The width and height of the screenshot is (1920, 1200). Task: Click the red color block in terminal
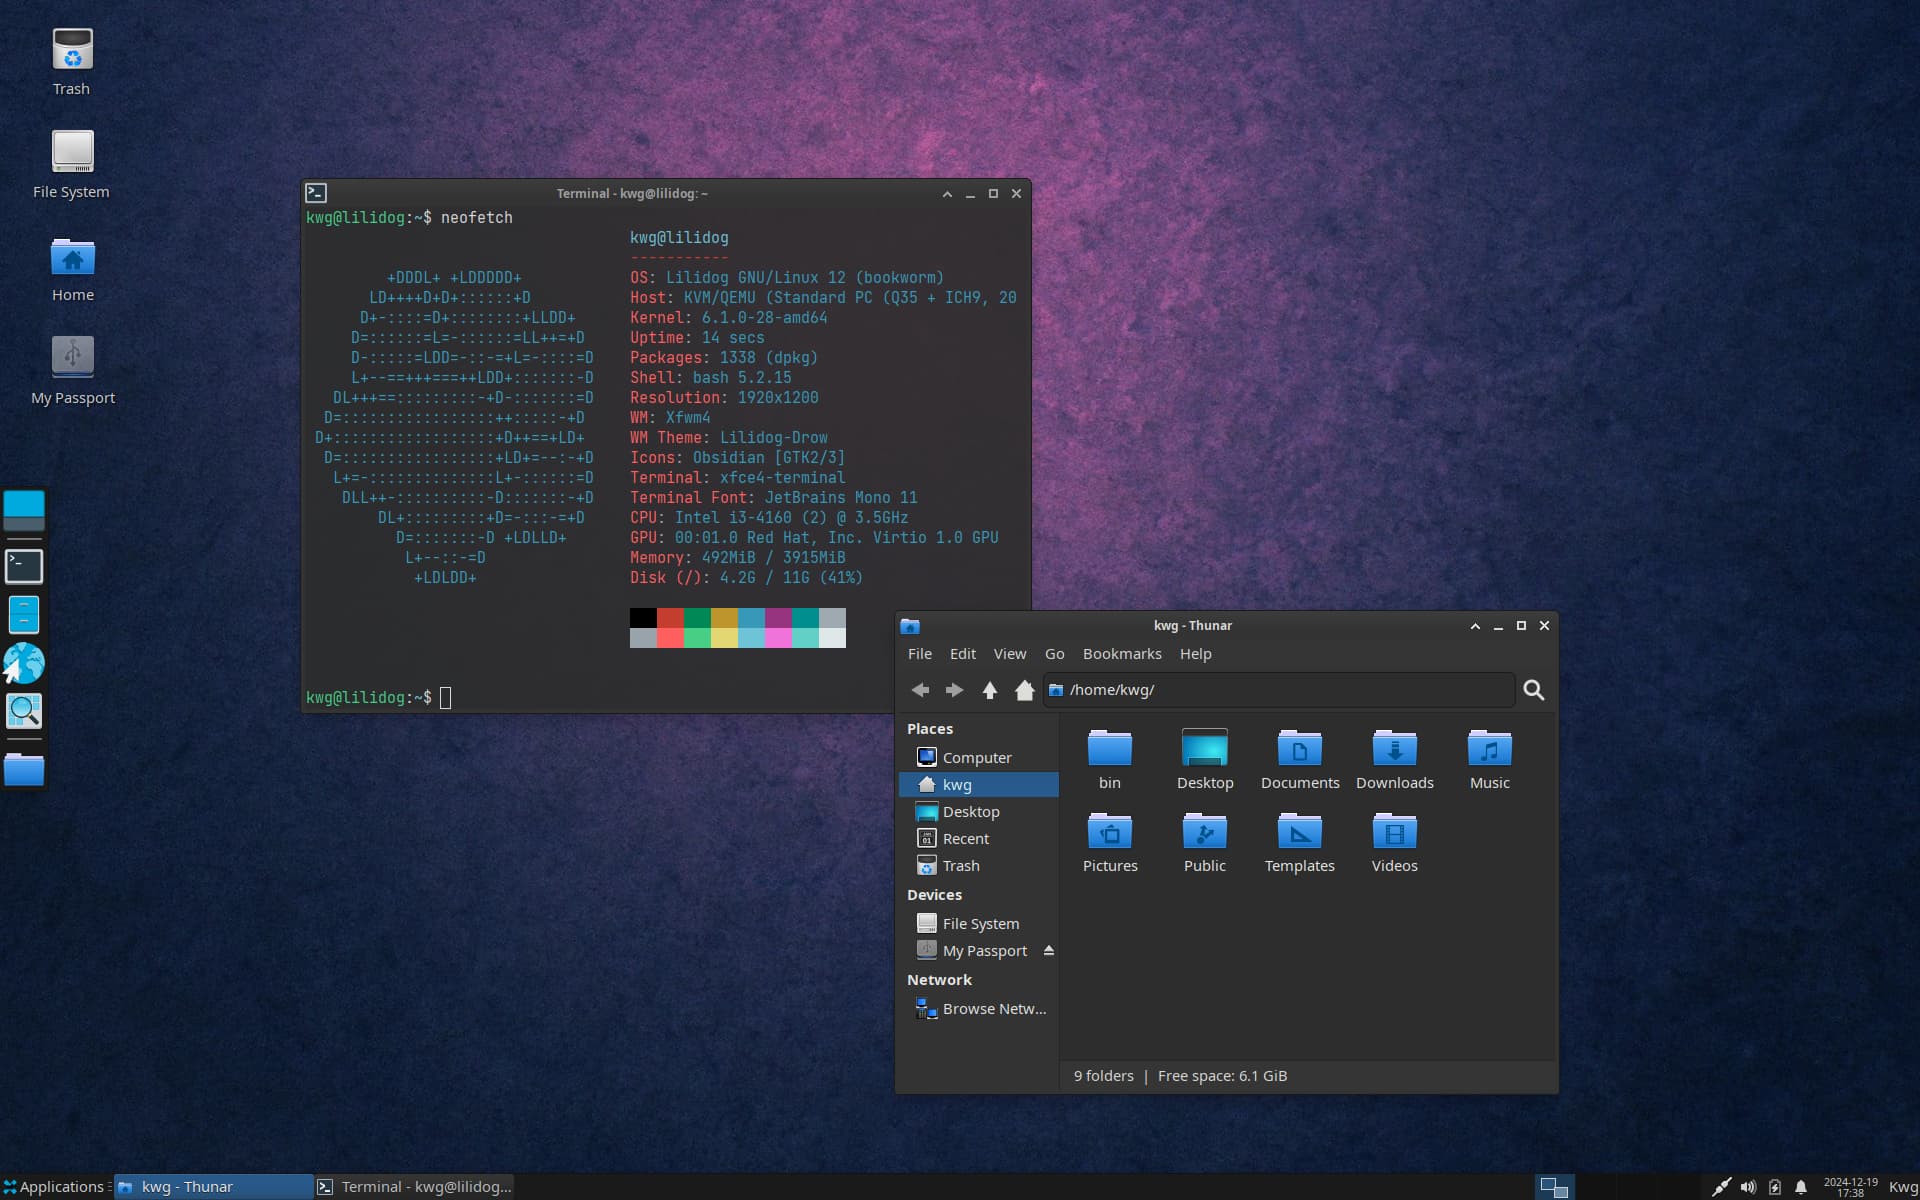(x=670, y=618)
